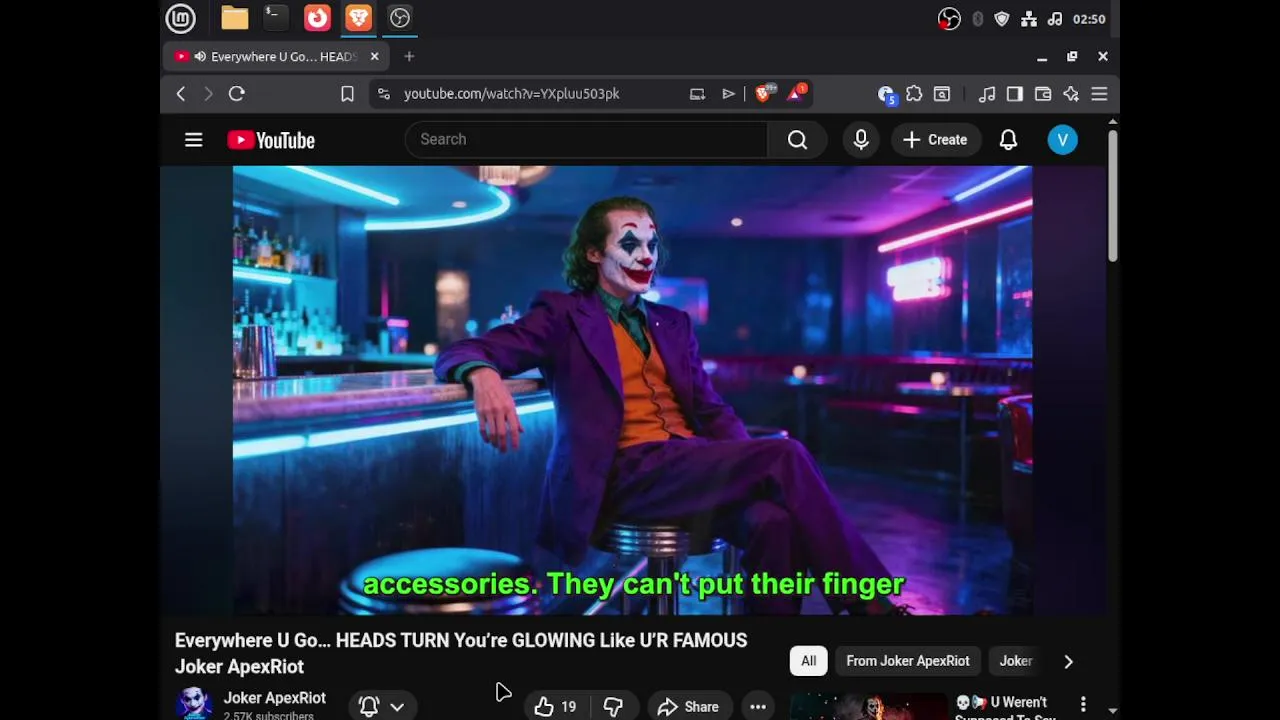Launch terminal from the taskbar
Image resolution: width=1280 pixels, height=720 pixels.
pos(275,18)
